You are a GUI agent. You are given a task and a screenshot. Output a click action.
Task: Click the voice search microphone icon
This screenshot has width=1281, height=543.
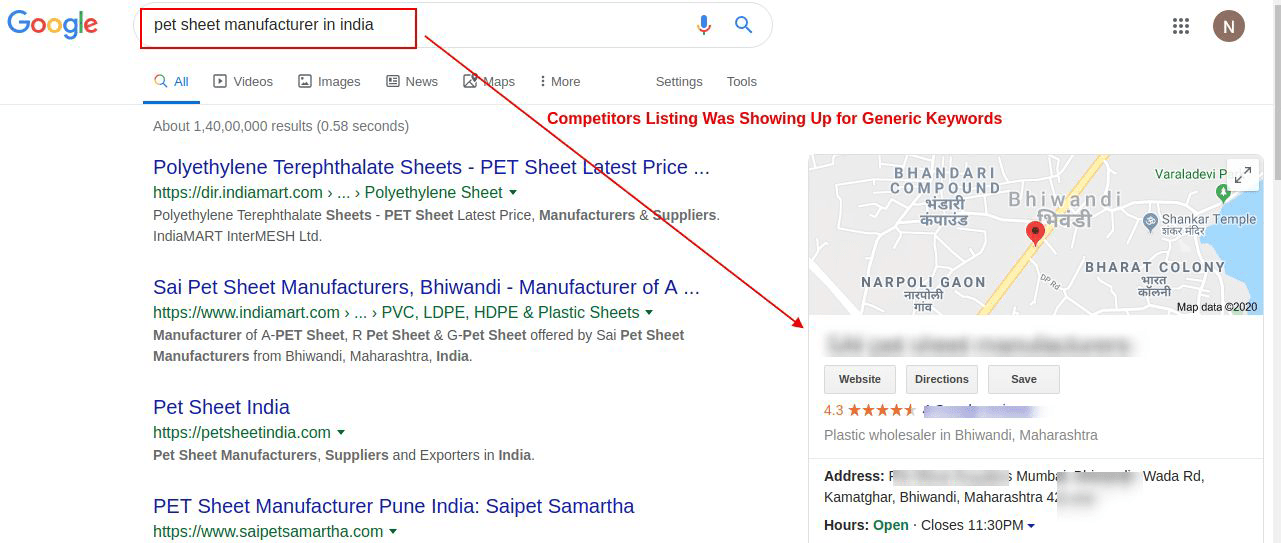coord(704,25)
